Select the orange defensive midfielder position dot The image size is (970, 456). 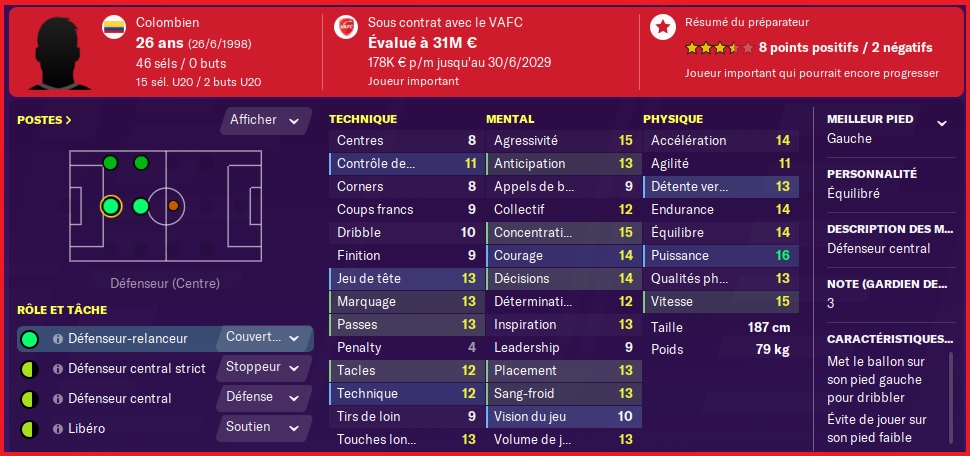[x=174, y=205]
